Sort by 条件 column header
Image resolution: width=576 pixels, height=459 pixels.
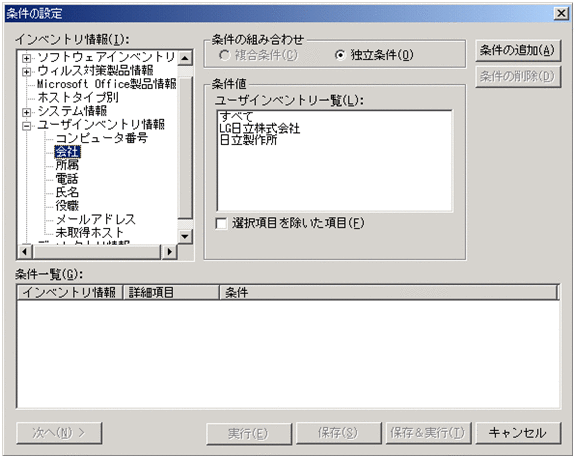coord(389,293)
